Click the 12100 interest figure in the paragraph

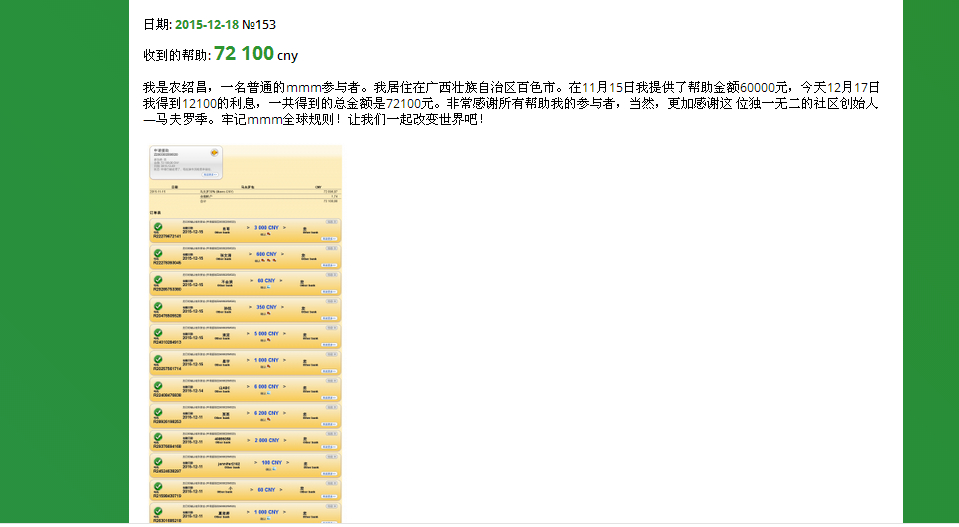(x=199, y=103)
